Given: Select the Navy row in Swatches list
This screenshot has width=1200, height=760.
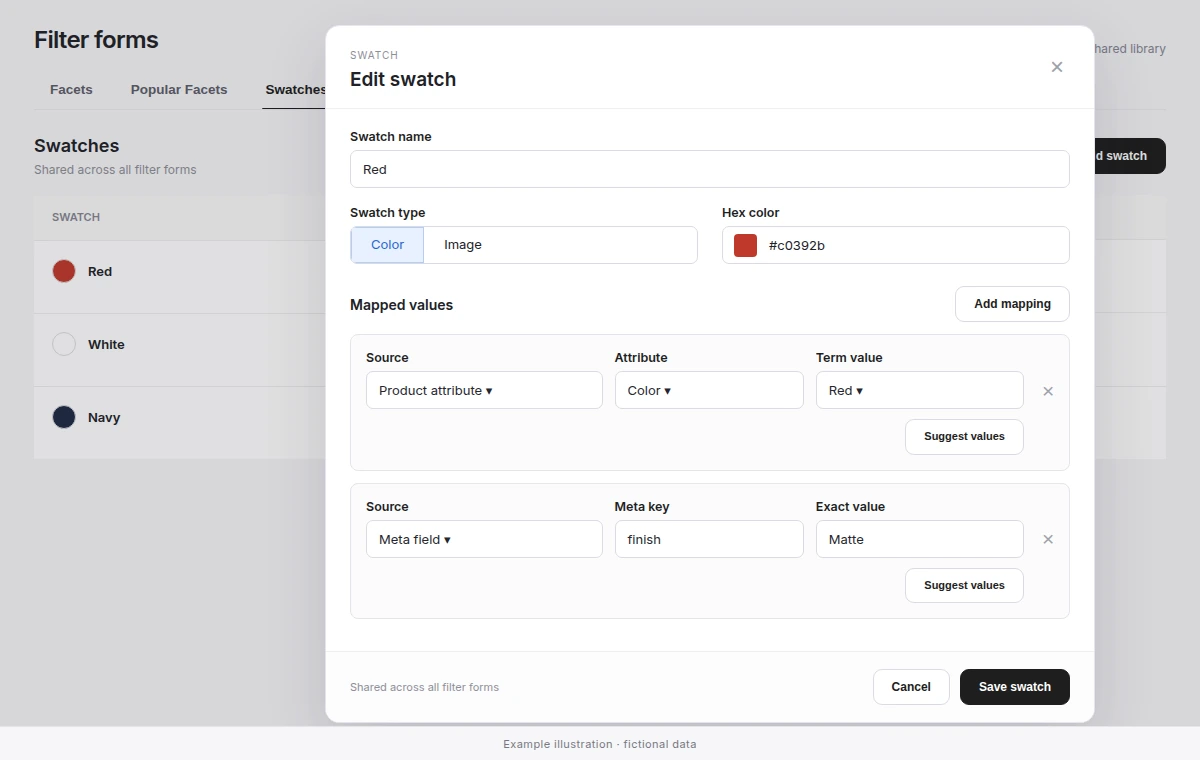Looking at the screenshot, I should tap(180, 423).
